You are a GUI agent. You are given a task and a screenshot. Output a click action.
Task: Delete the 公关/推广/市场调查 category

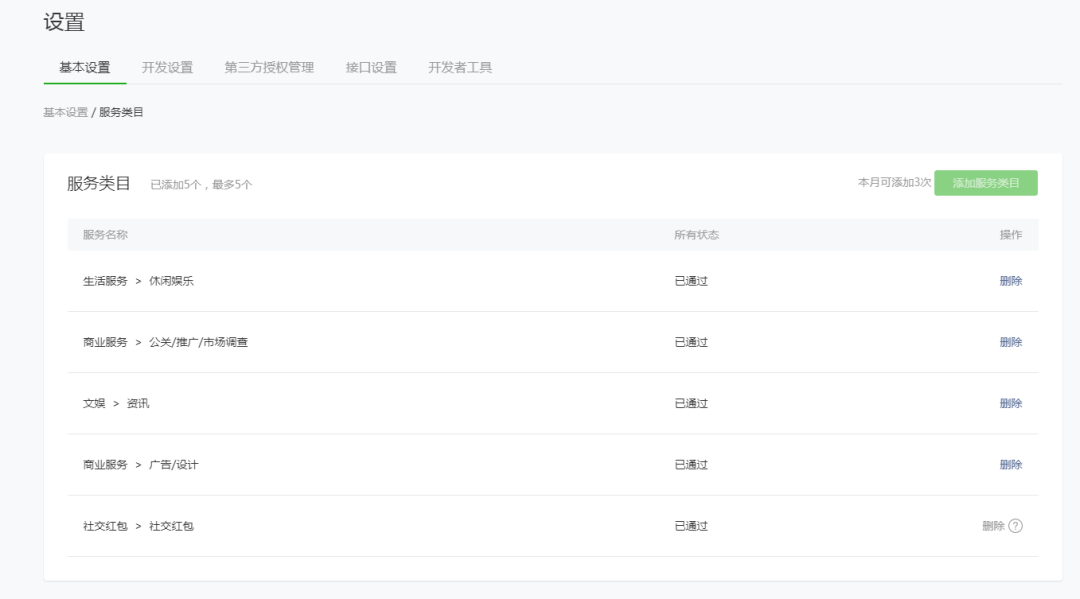1010,342
